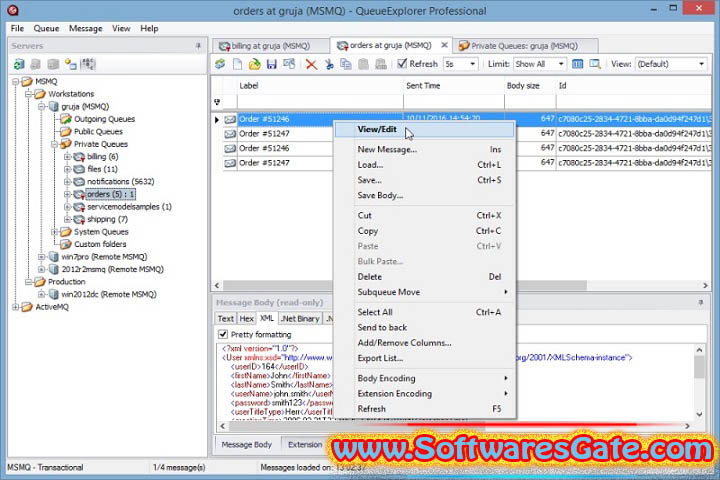Select the shipping (7) queue
Screen dimensions: 720x480
coord(107,220)
